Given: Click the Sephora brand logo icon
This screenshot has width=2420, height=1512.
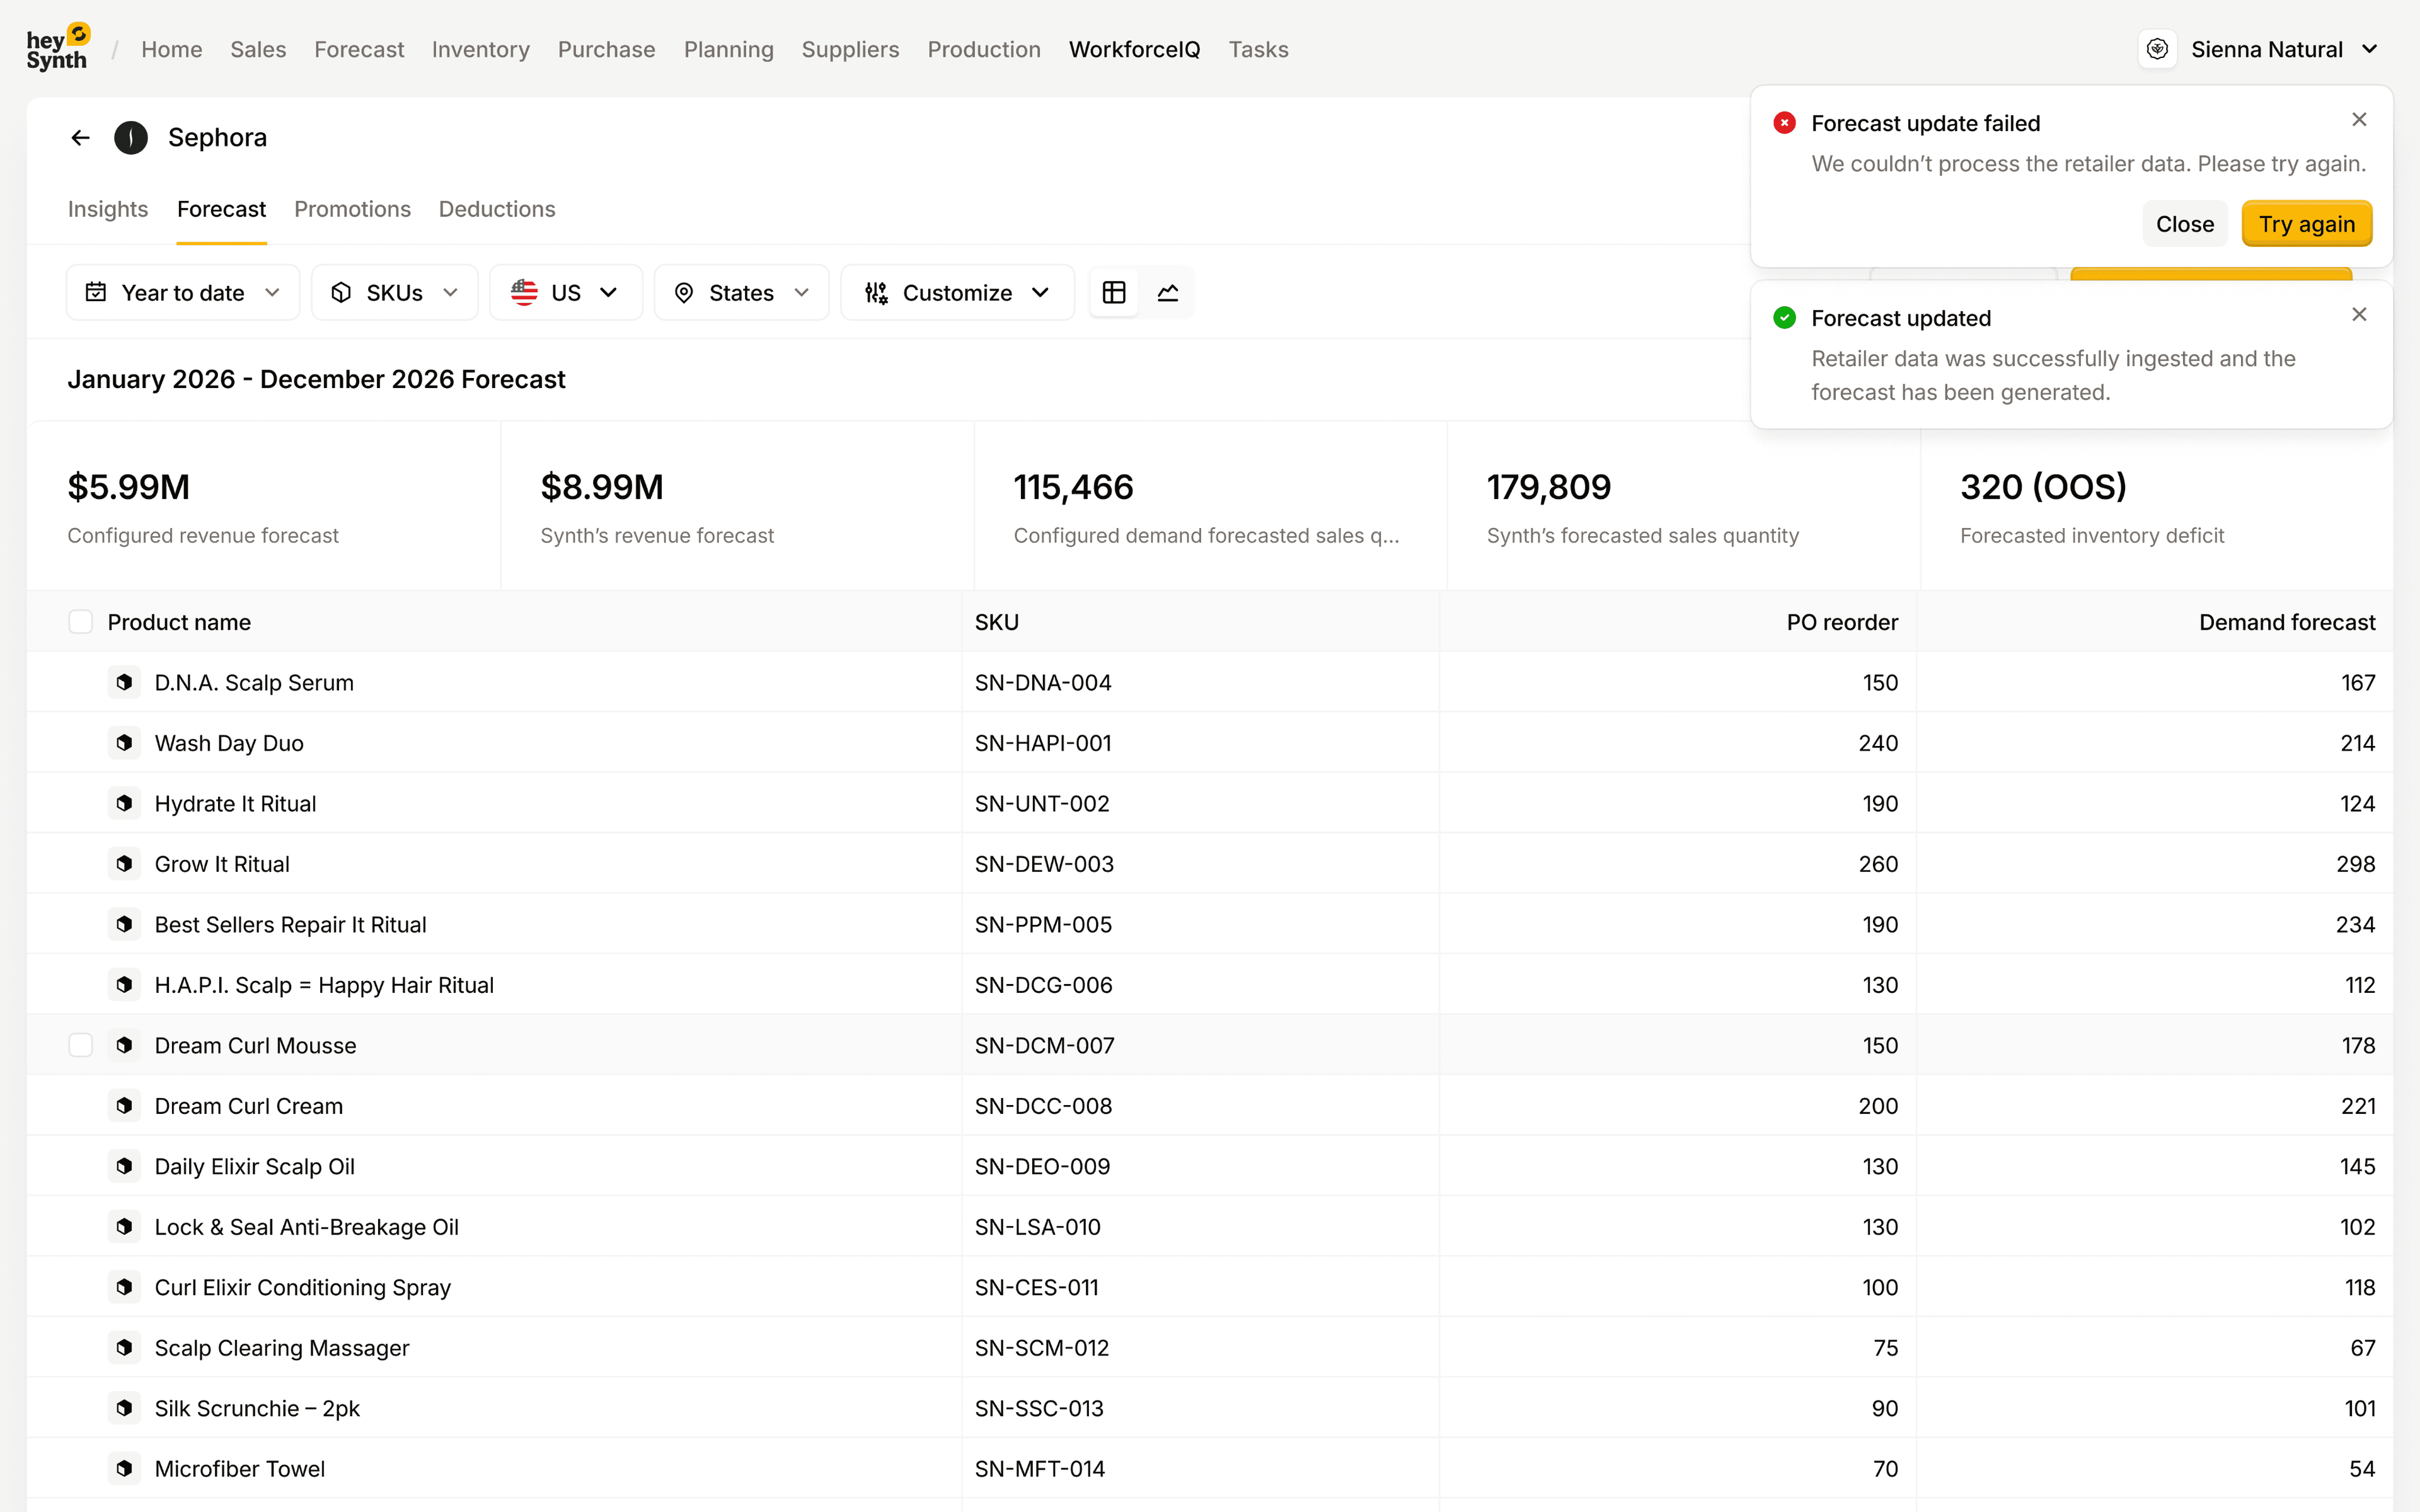Looking at the screenshot, I should tap(131, 138).
